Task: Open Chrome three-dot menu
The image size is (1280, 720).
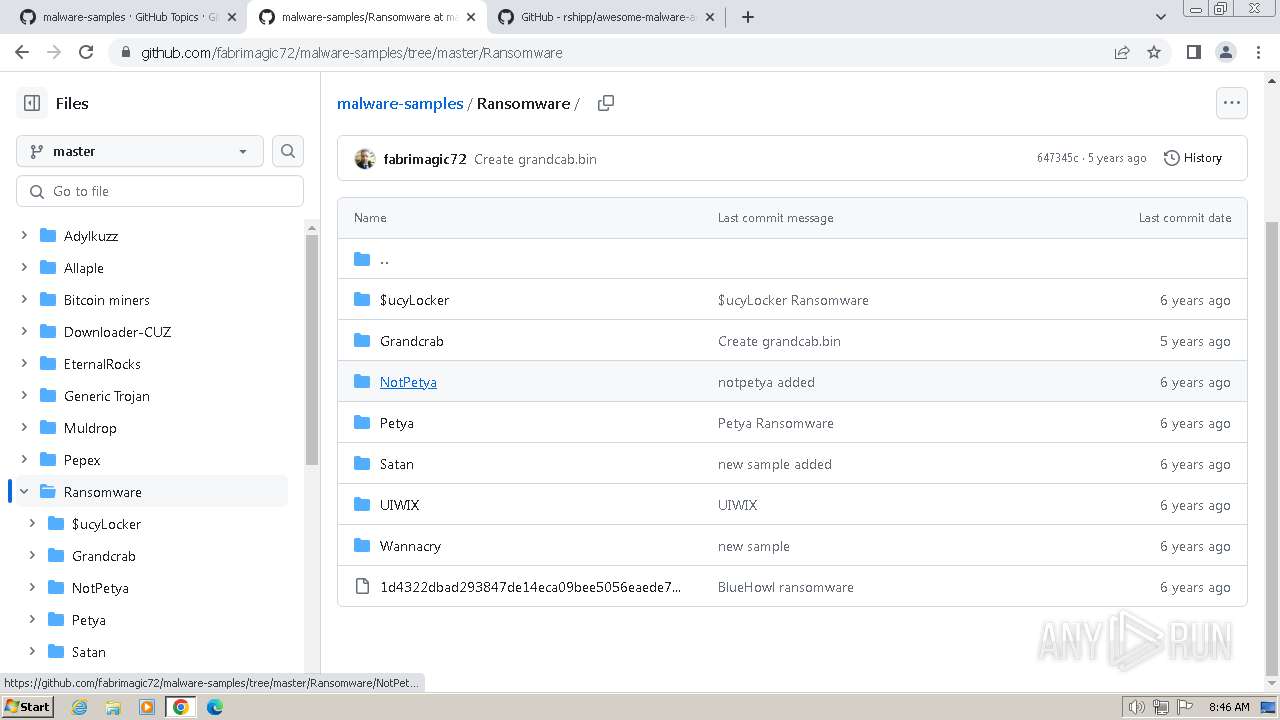Action: pyautogui.click(x=1258, y=52)
